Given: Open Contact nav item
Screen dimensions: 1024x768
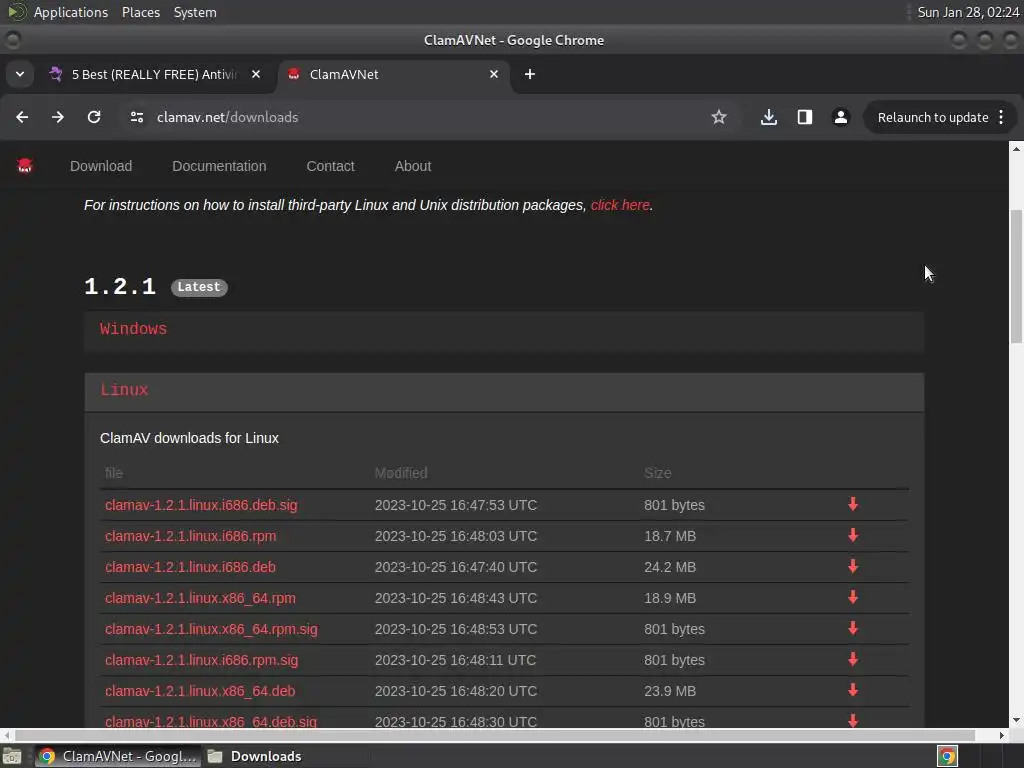Looking at the screenshot, I should pyautogui.click(x=330, y=166).
